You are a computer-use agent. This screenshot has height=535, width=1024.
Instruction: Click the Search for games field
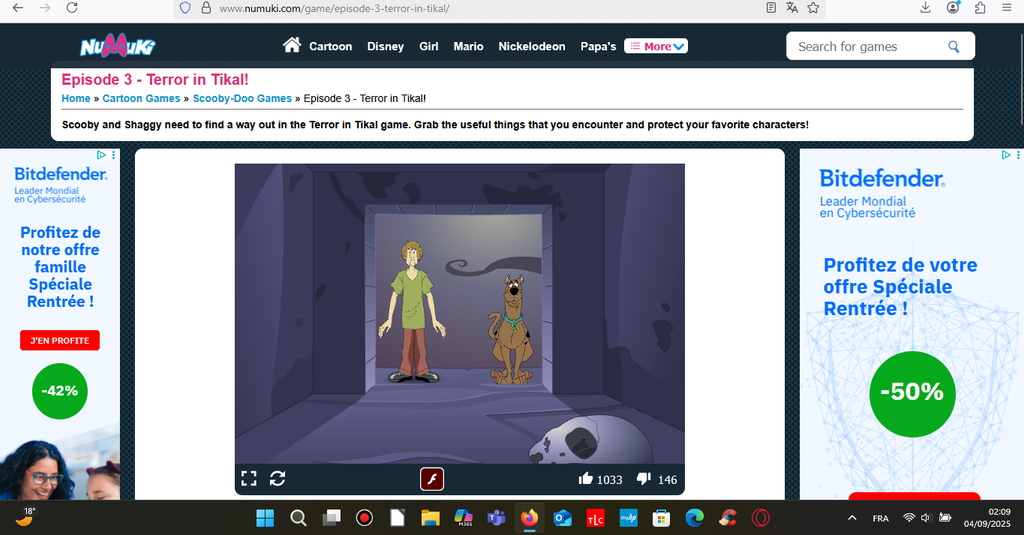[865, 46]
